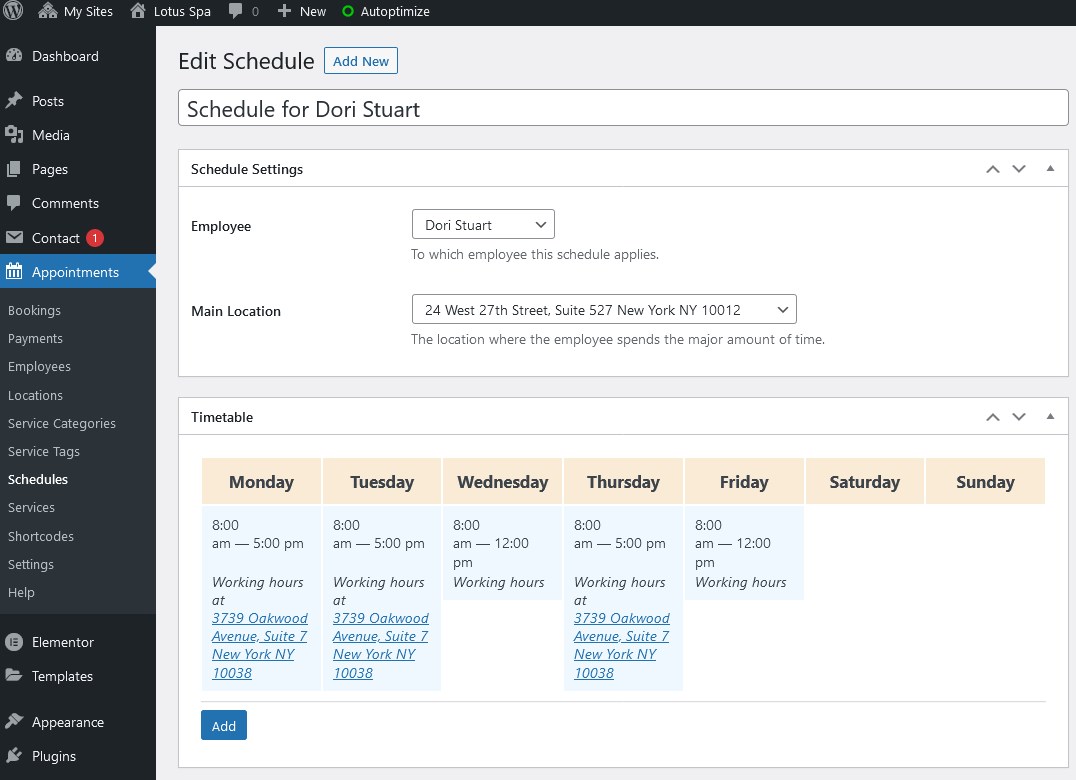The height and width of the screenshot is (780, 1076).
Task: Click the Elementor circle icon
Action: [x=14, y=642]
